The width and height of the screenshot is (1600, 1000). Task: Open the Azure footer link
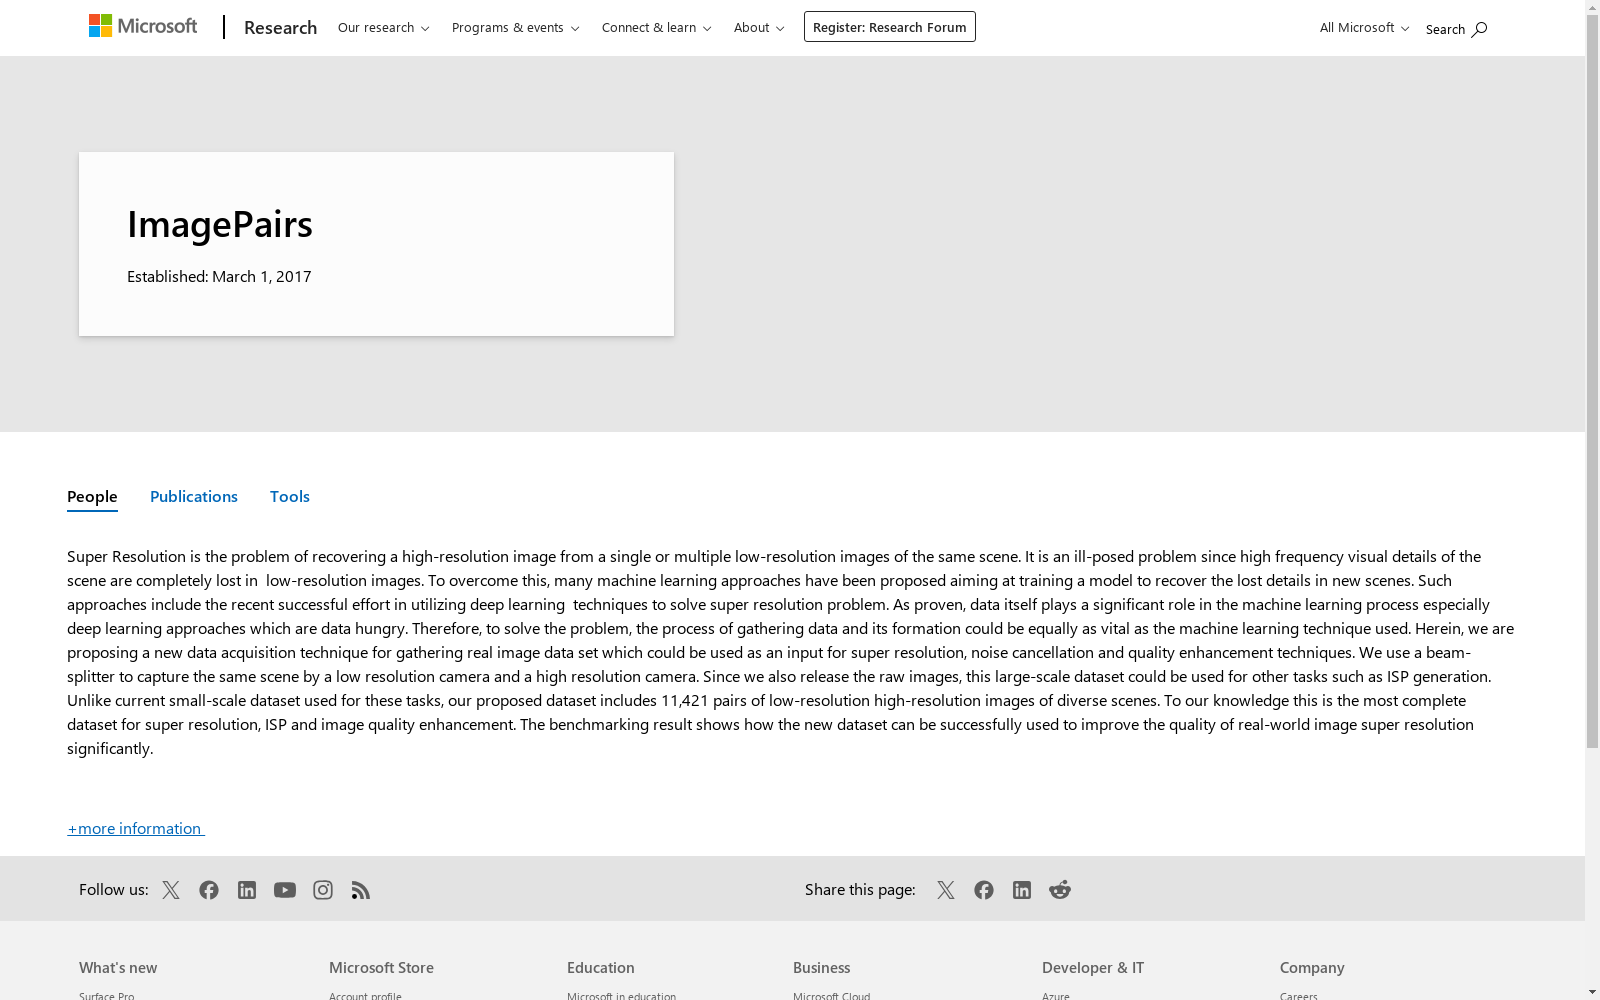pyautogui.click(x=1056, y=995)
